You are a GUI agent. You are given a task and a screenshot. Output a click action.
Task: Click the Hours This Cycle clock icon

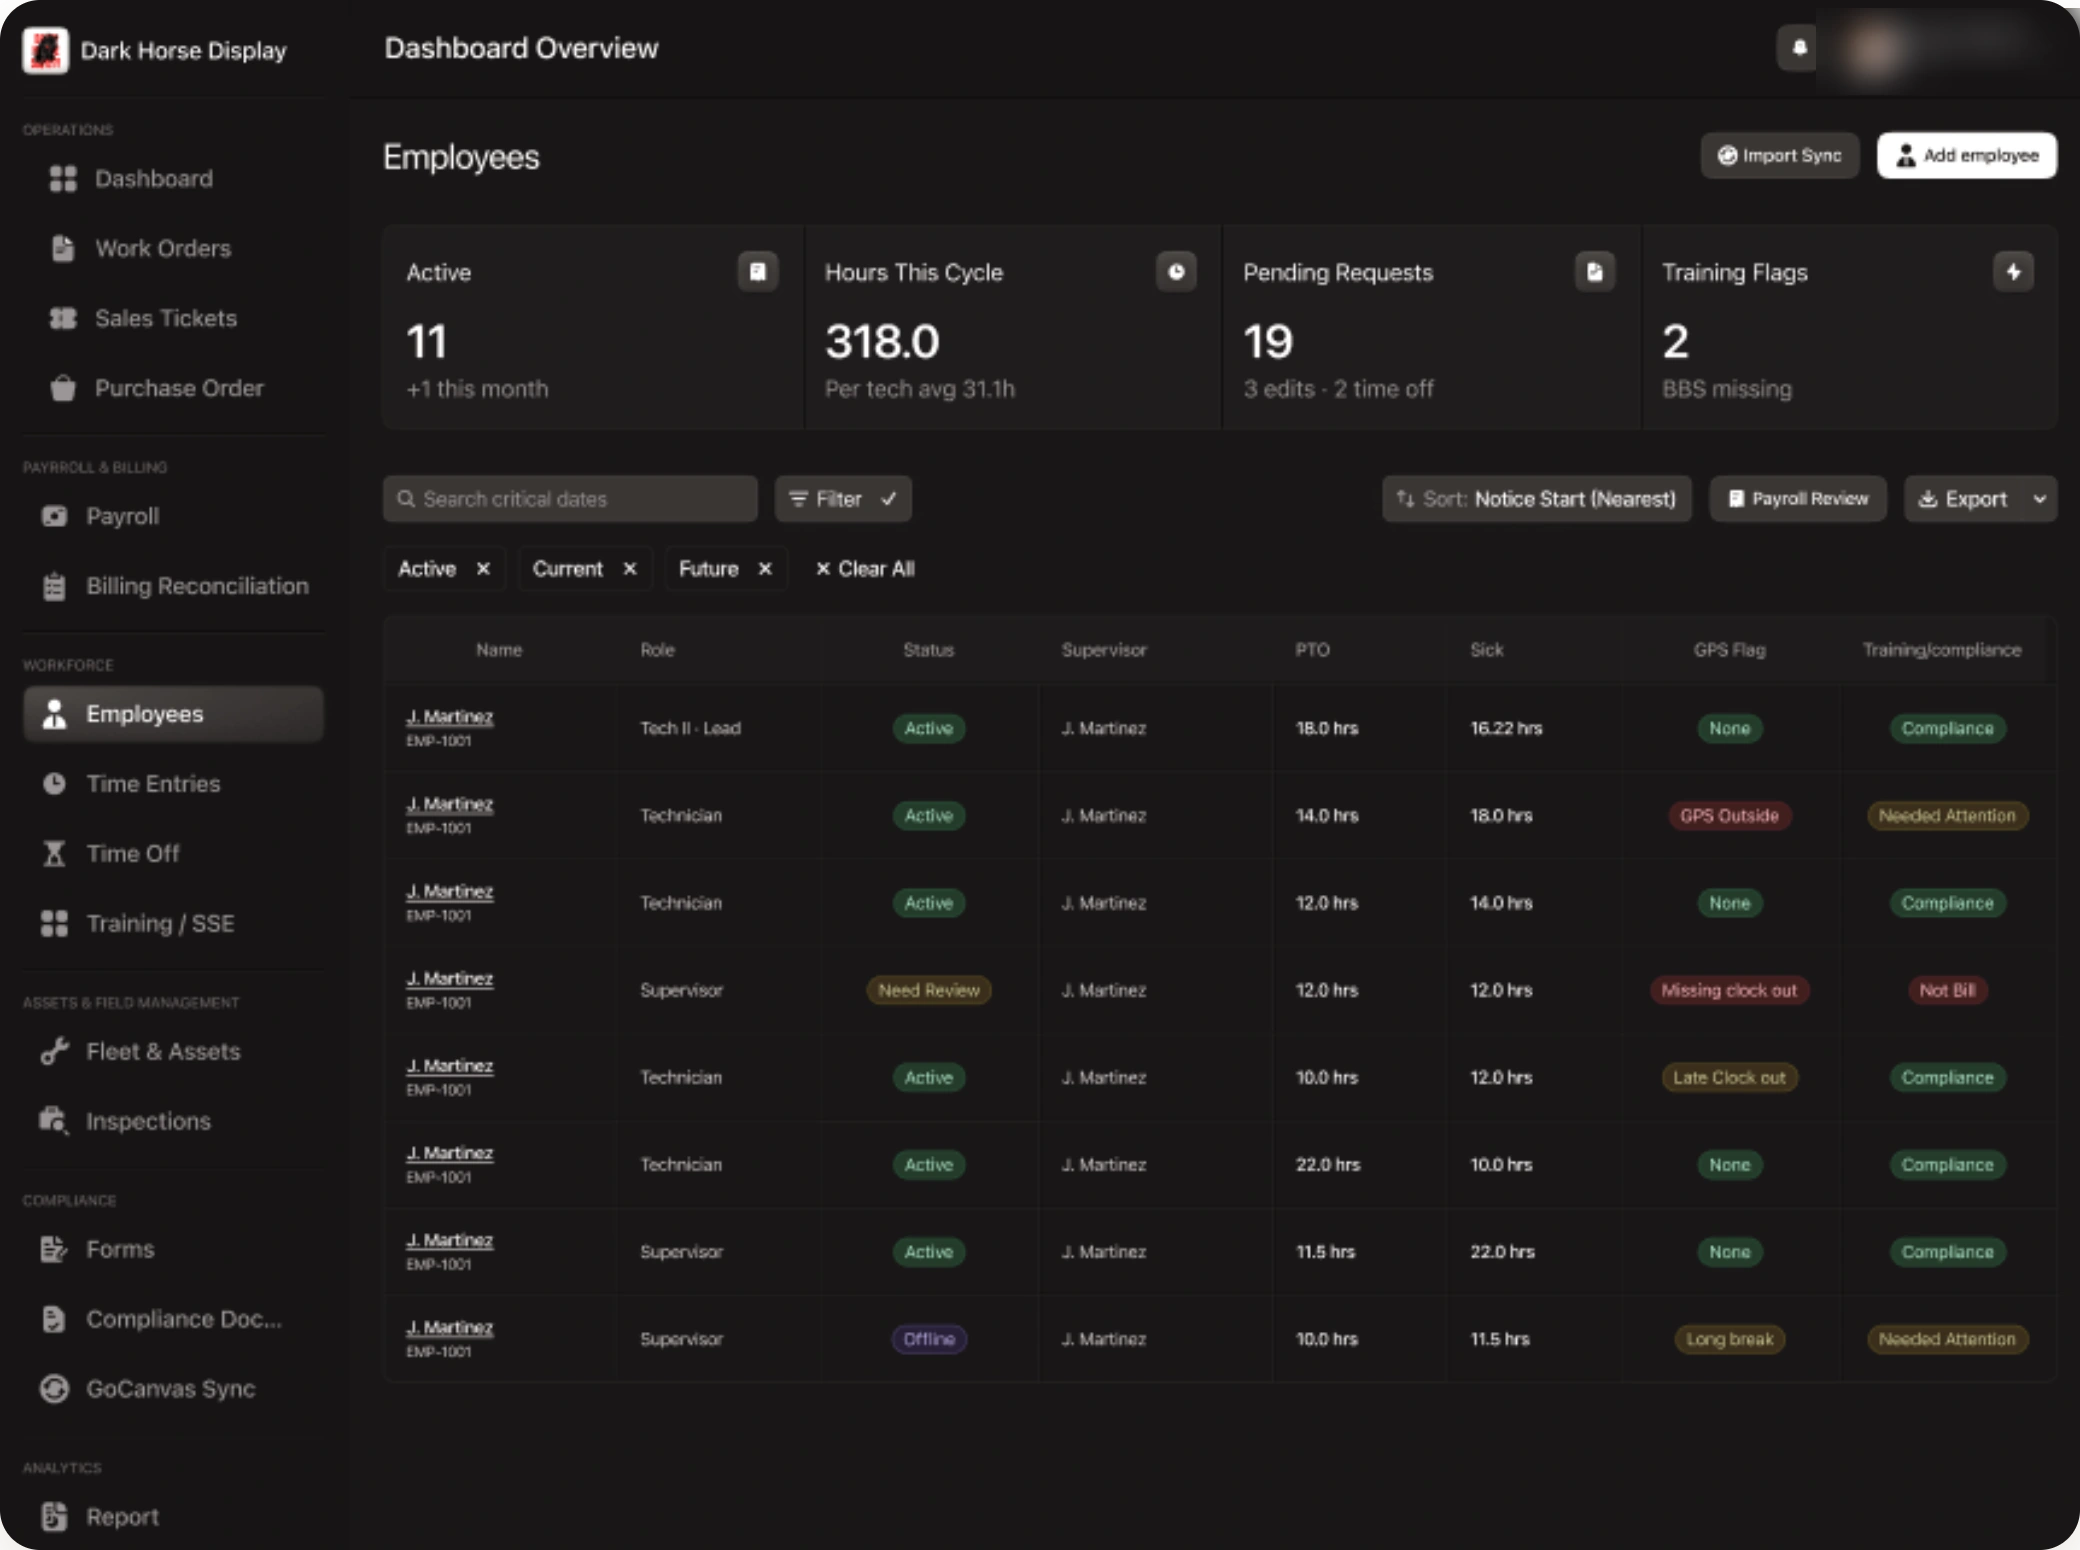point(1176,272)
